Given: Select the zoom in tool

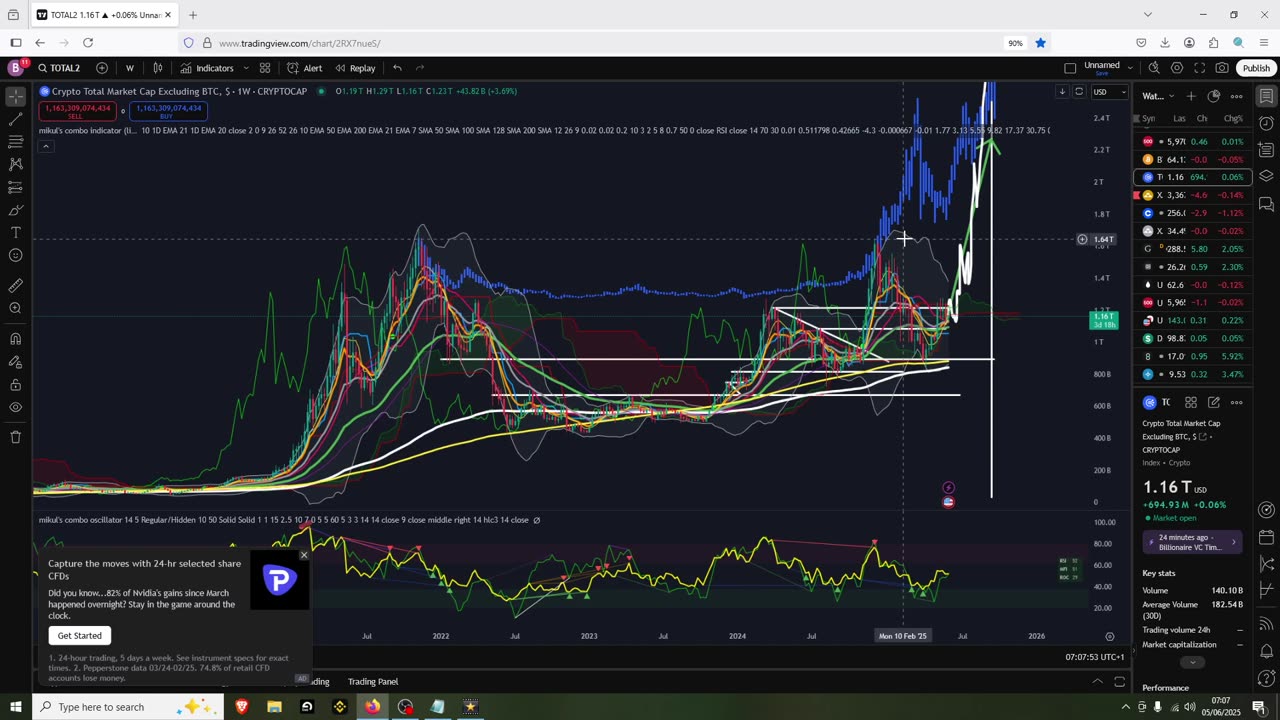Looking at the screenshot, I should click(15, 308).
